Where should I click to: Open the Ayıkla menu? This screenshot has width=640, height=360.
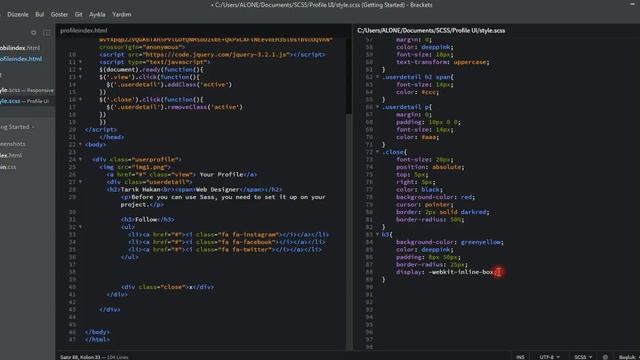tap(97, 14)
